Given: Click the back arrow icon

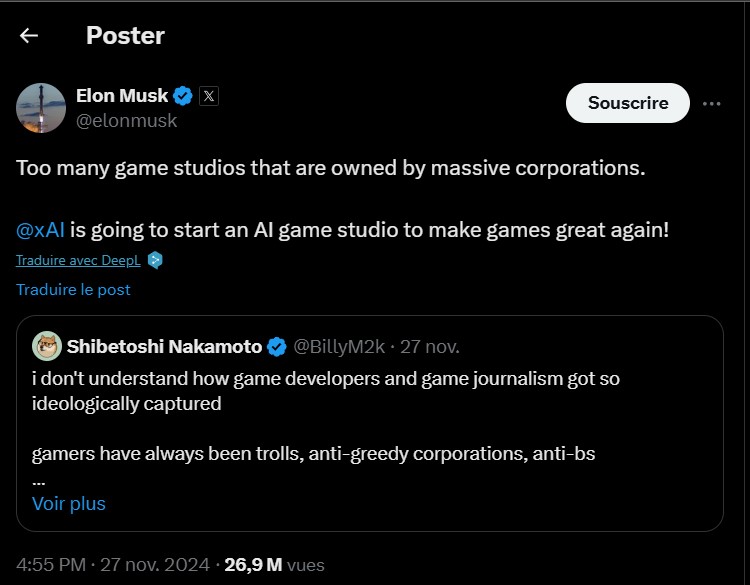Looking at the screenshot, I should (x=29, y=36).
